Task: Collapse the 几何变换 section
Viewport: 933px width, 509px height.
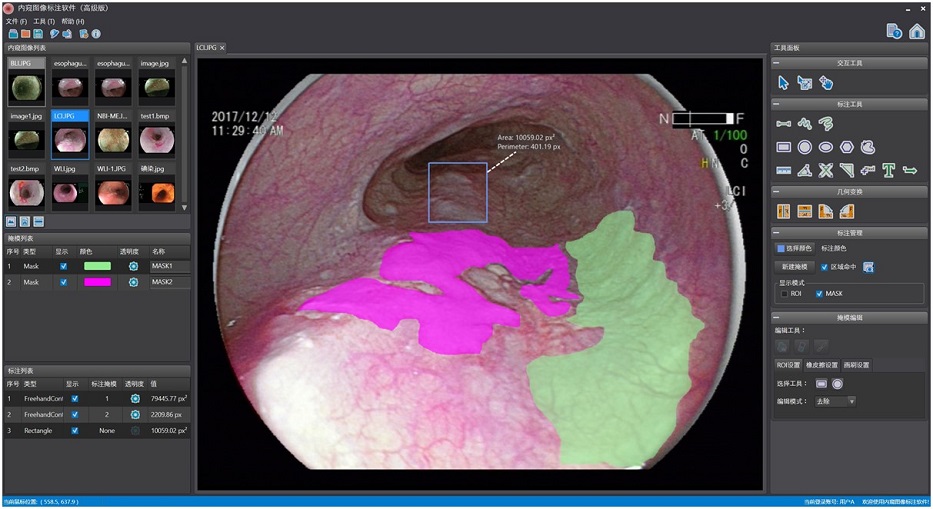Action: pyautogui.click(x=776, y=192)
